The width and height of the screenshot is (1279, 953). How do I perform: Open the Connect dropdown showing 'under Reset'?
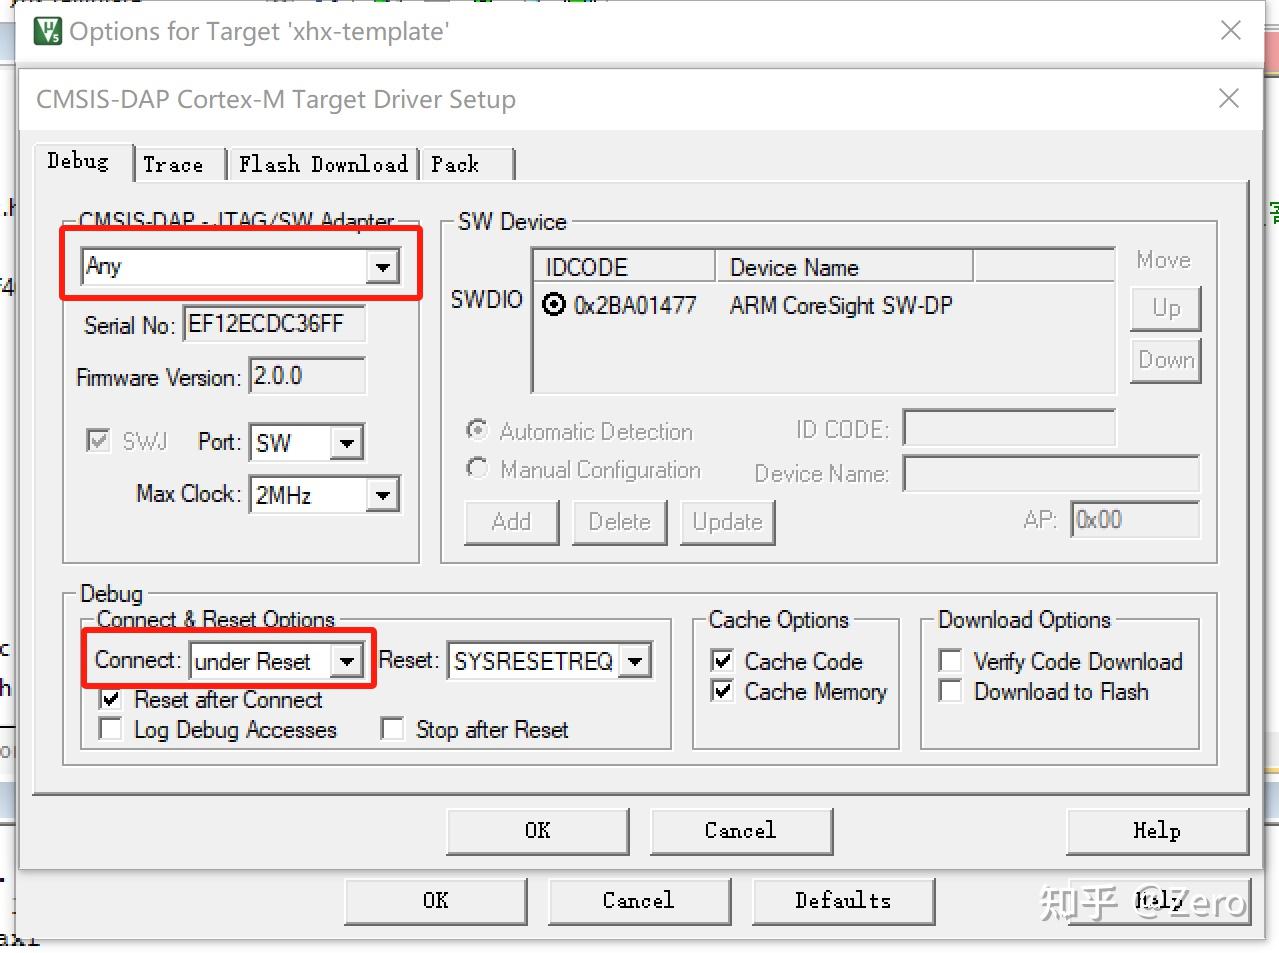point(348,660)
